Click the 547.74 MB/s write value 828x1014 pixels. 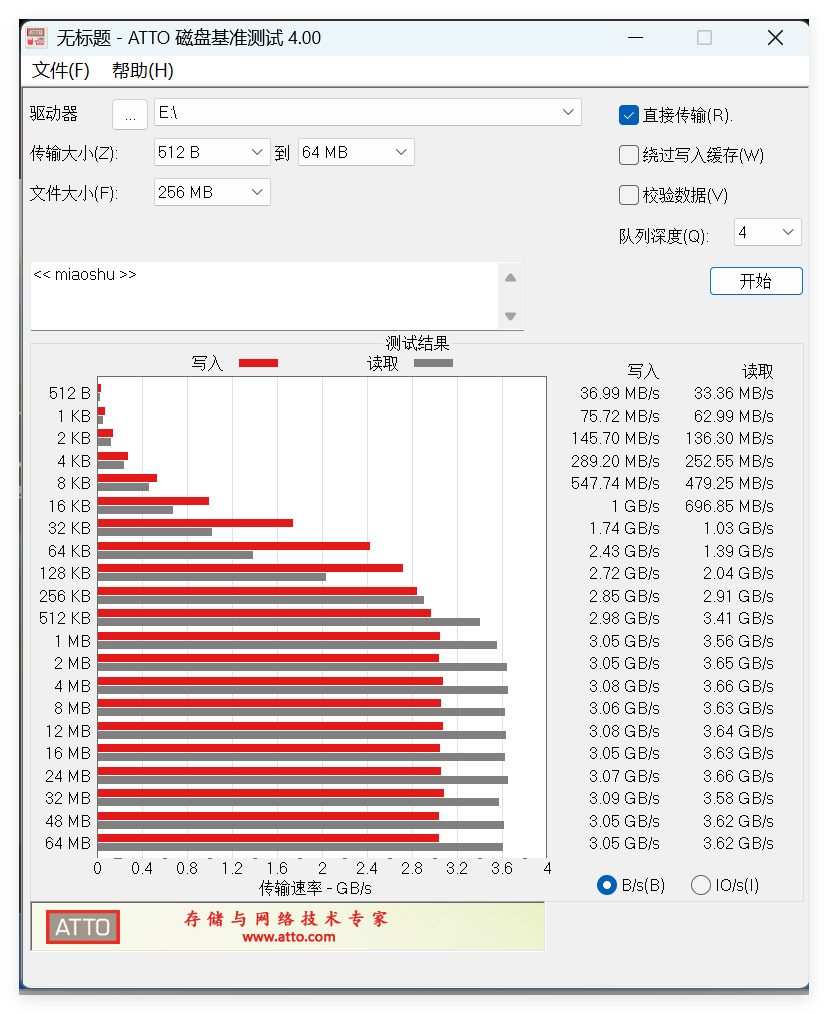[x=615, y=483]
